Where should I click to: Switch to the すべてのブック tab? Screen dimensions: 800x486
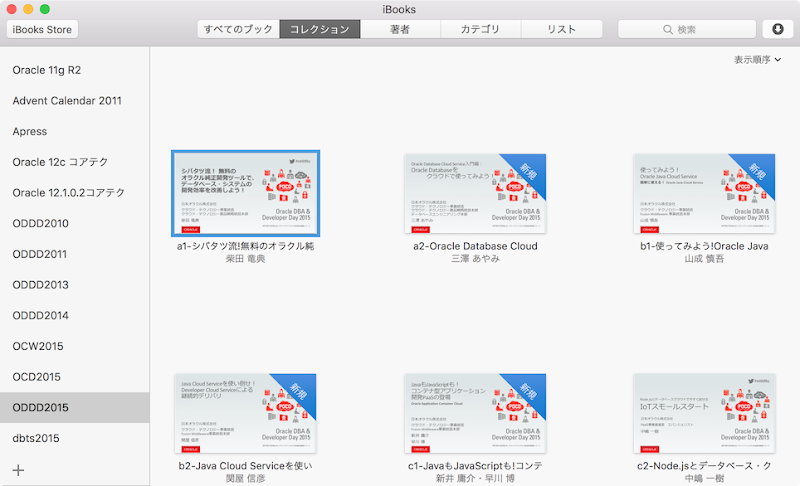(x=238, y=29)
